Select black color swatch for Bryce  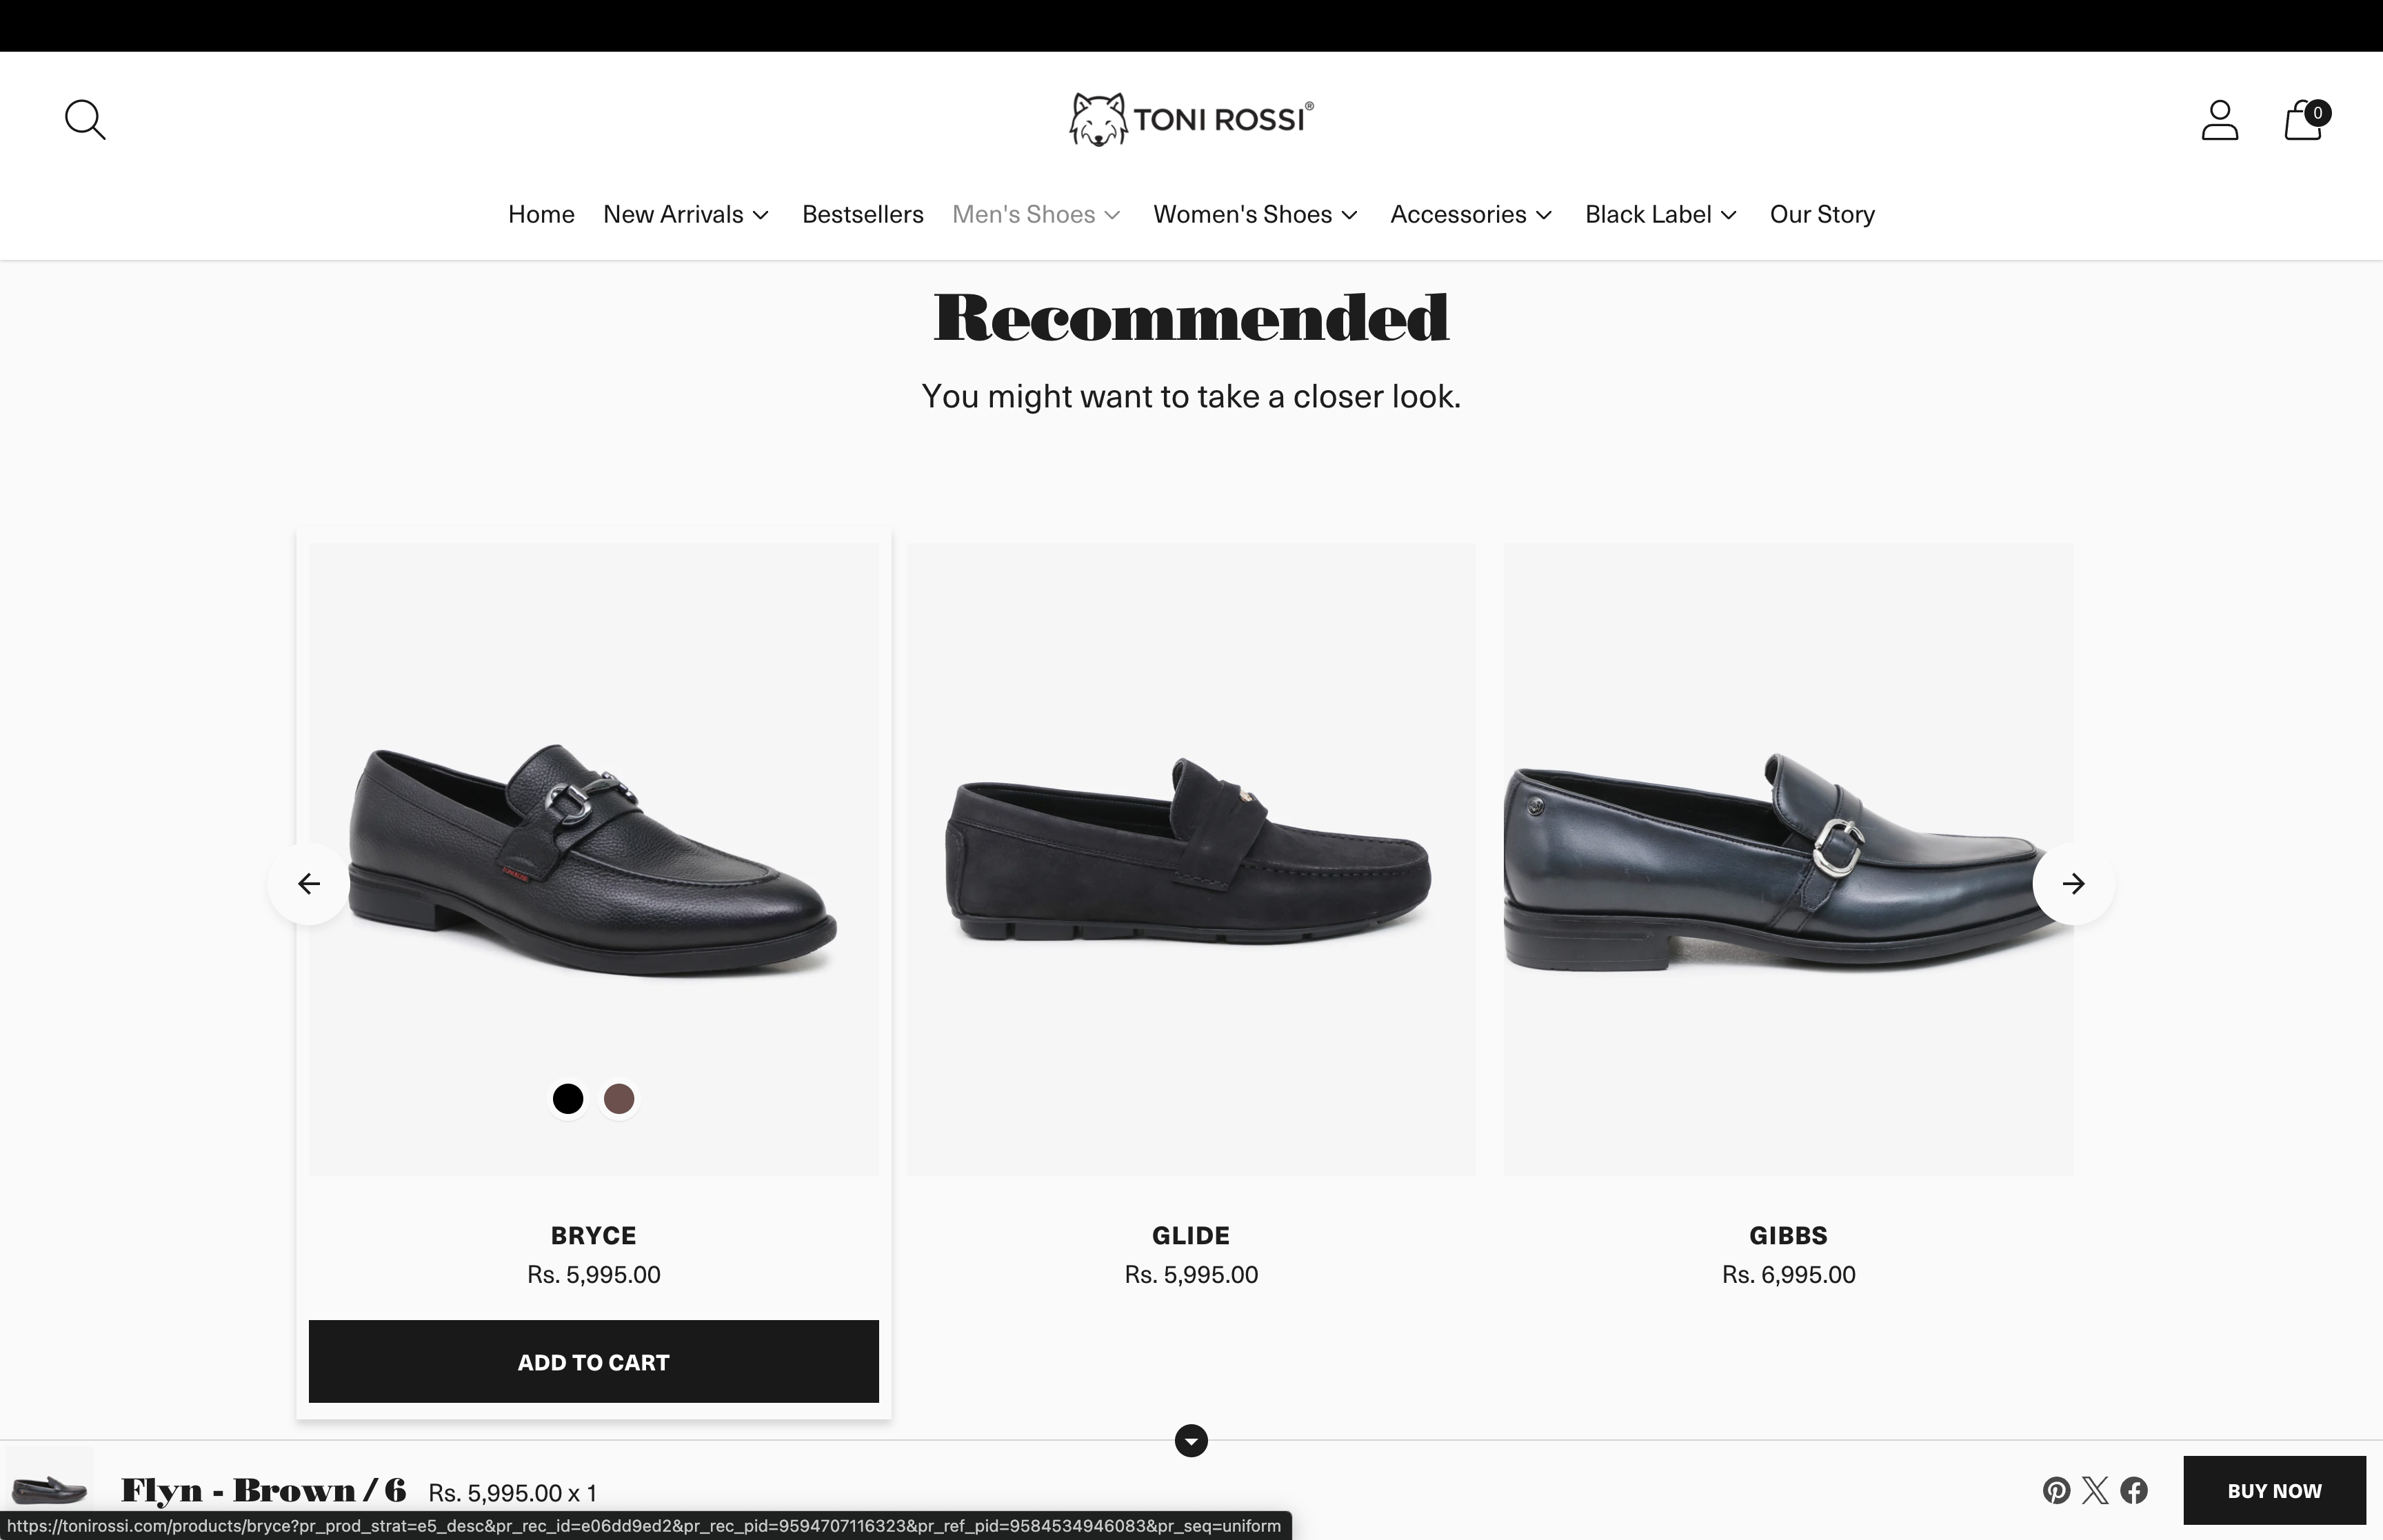[568, 1099]
